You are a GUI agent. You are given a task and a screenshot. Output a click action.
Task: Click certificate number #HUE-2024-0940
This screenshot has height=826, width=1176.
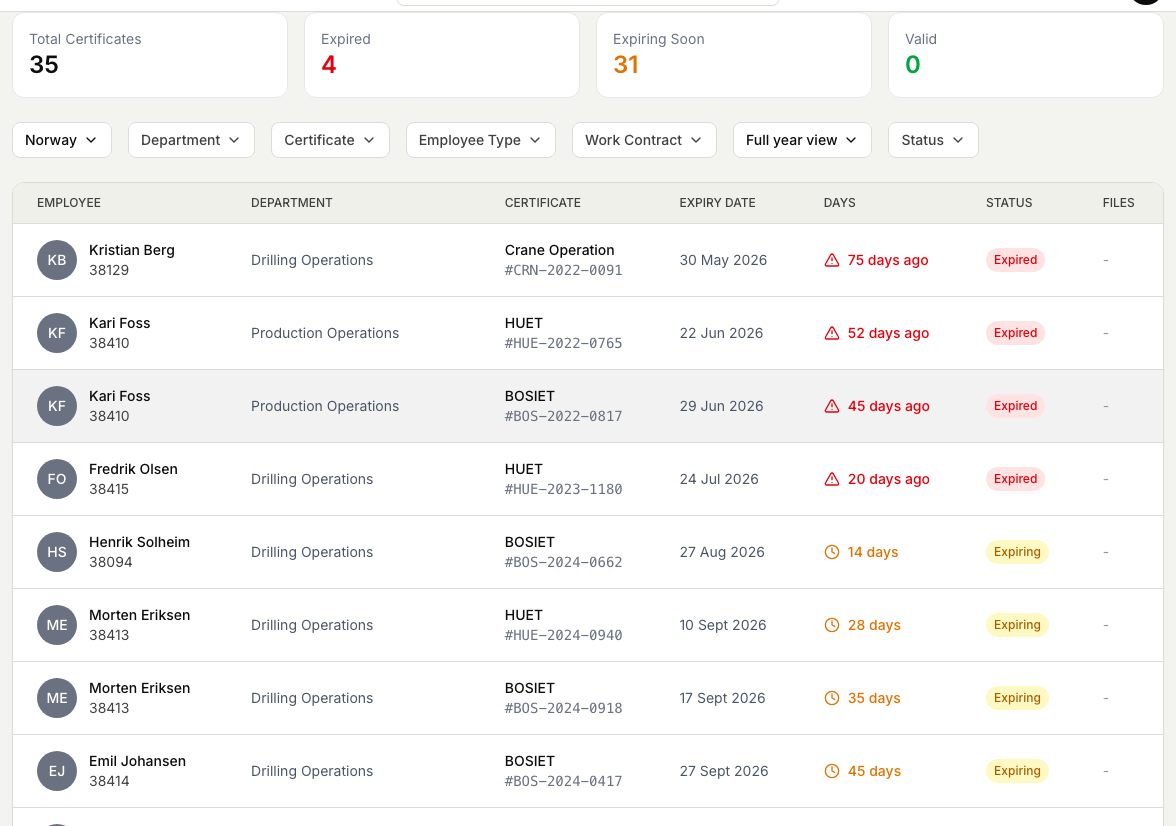[563, 635]
